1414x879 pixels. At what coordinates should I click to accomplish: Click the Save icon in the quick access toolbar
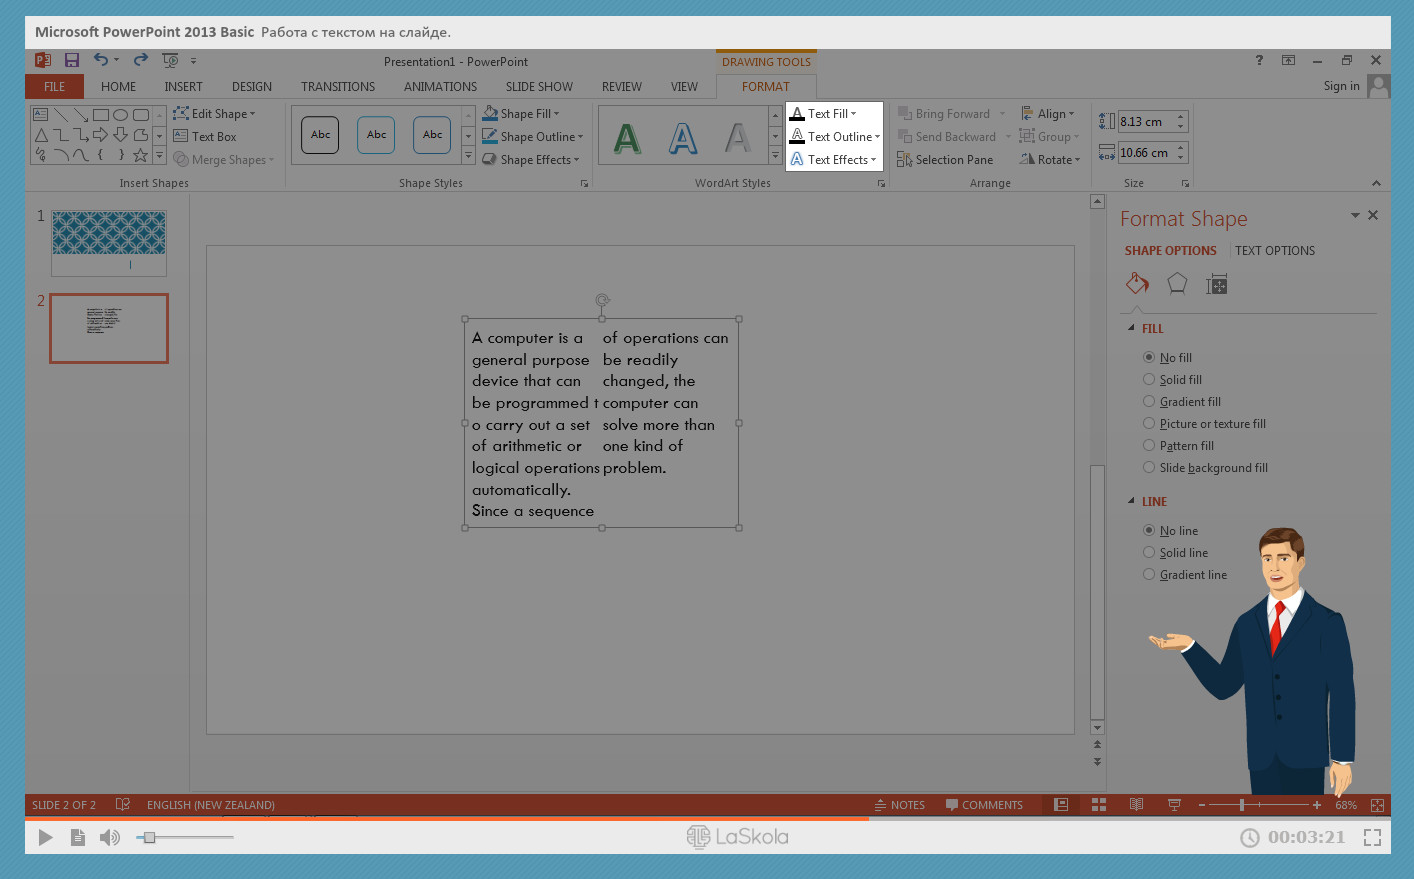coord(72,60)
